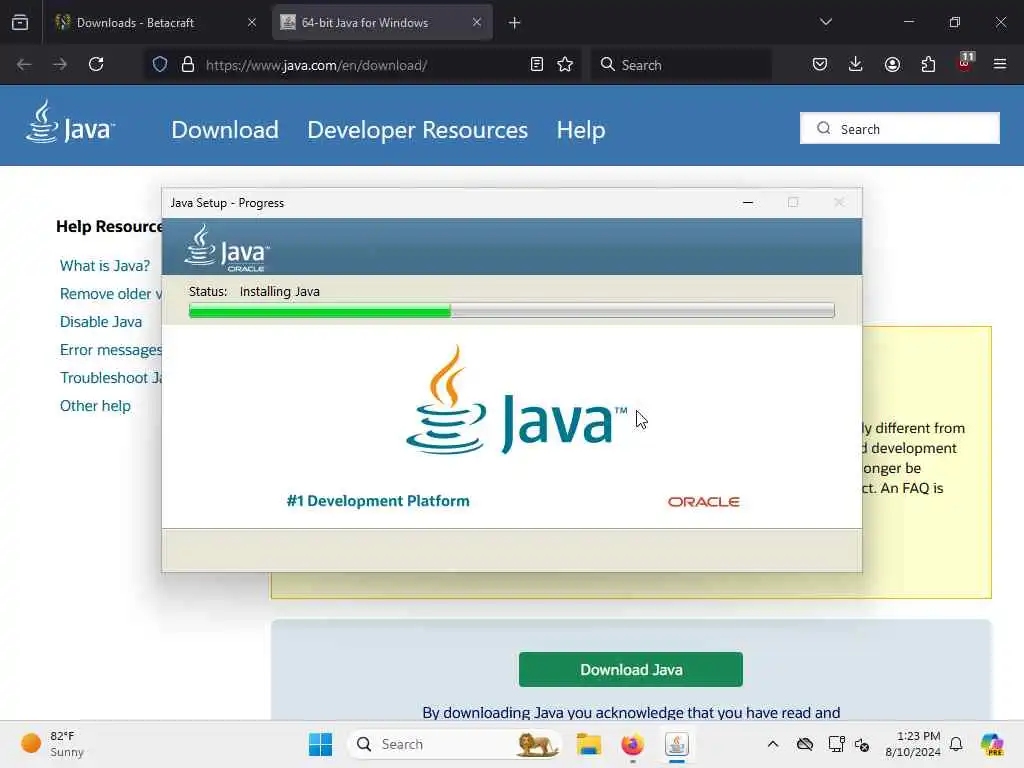Click the display/network tray icon
Screen dimensions: 1024x768
(x=836, y=744)
